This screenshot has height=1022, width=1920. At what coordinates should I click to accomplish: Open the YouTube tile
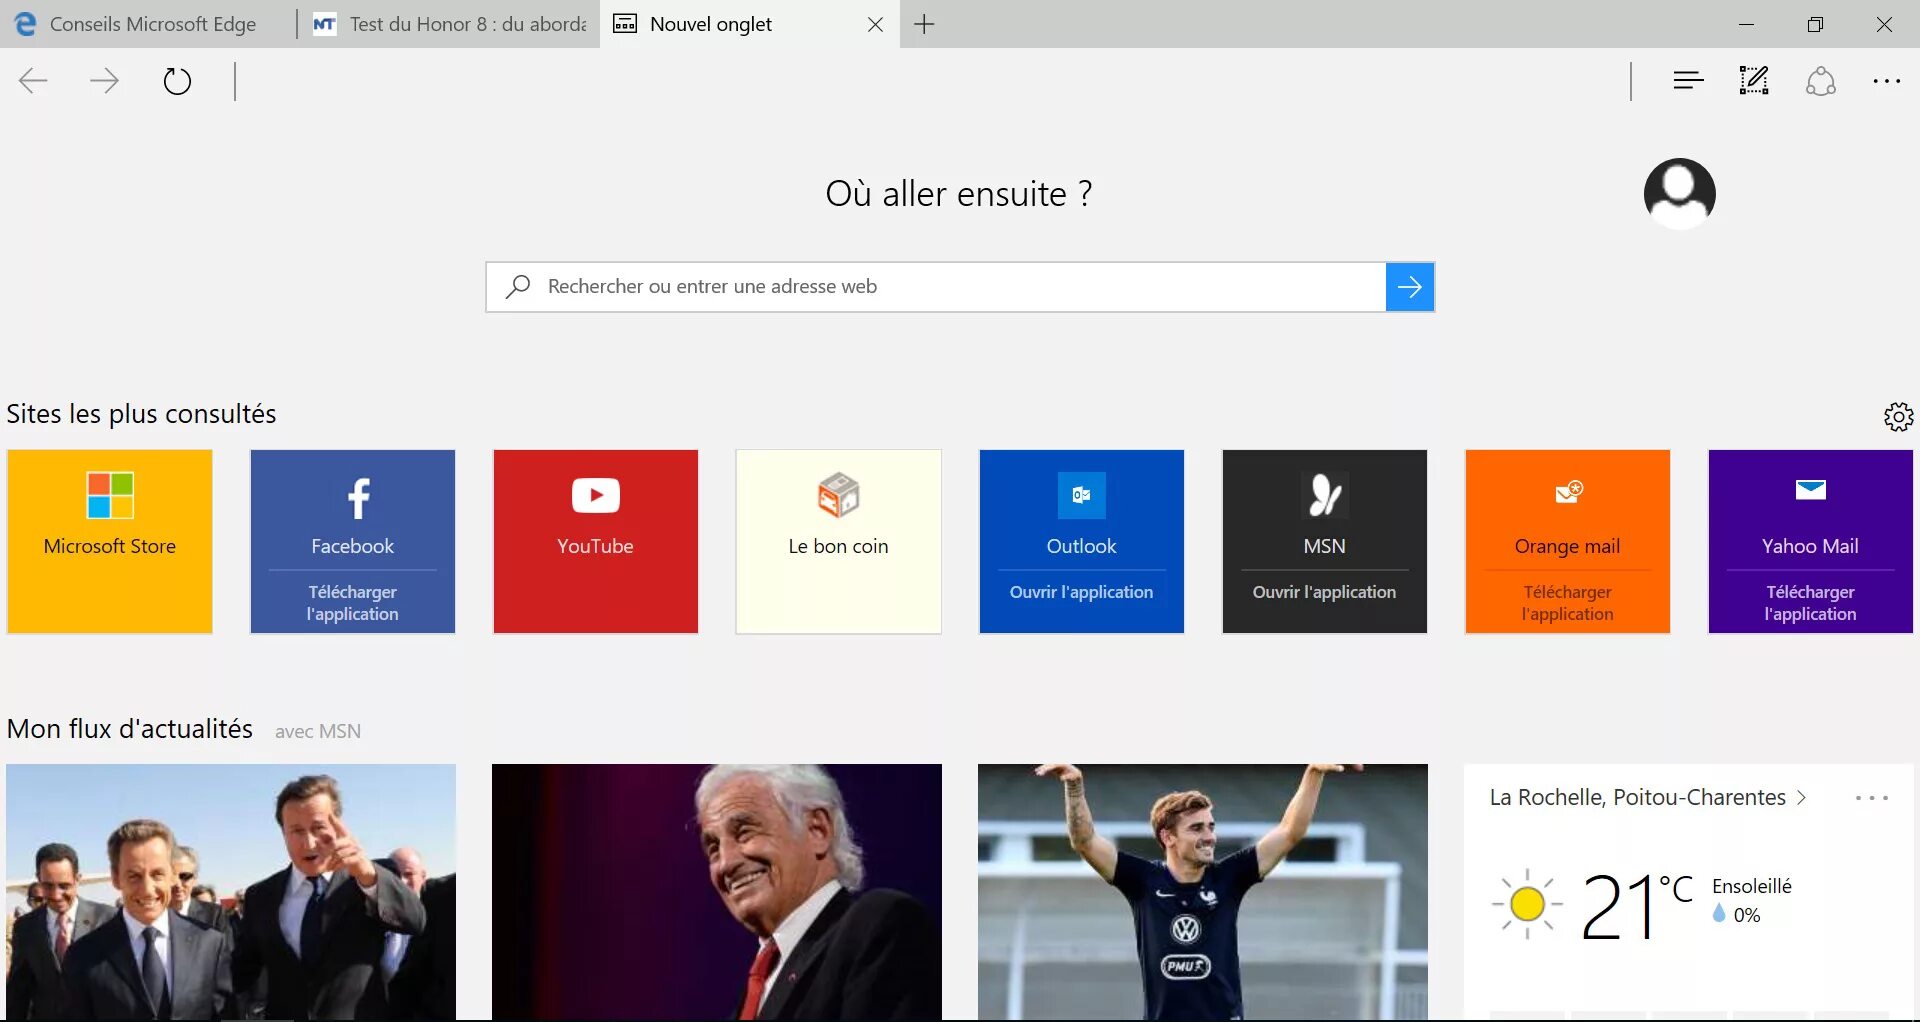click(596, 541)
